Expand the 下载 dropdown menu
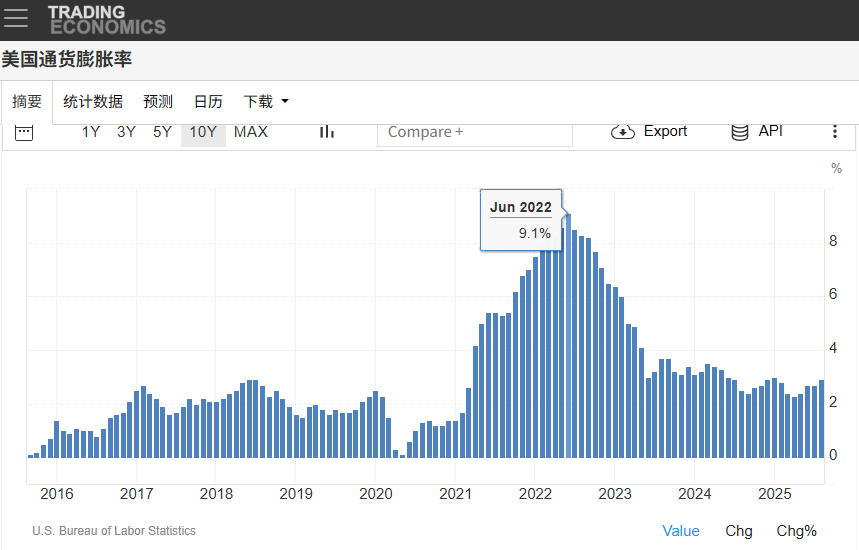 [x=266, y=102]
